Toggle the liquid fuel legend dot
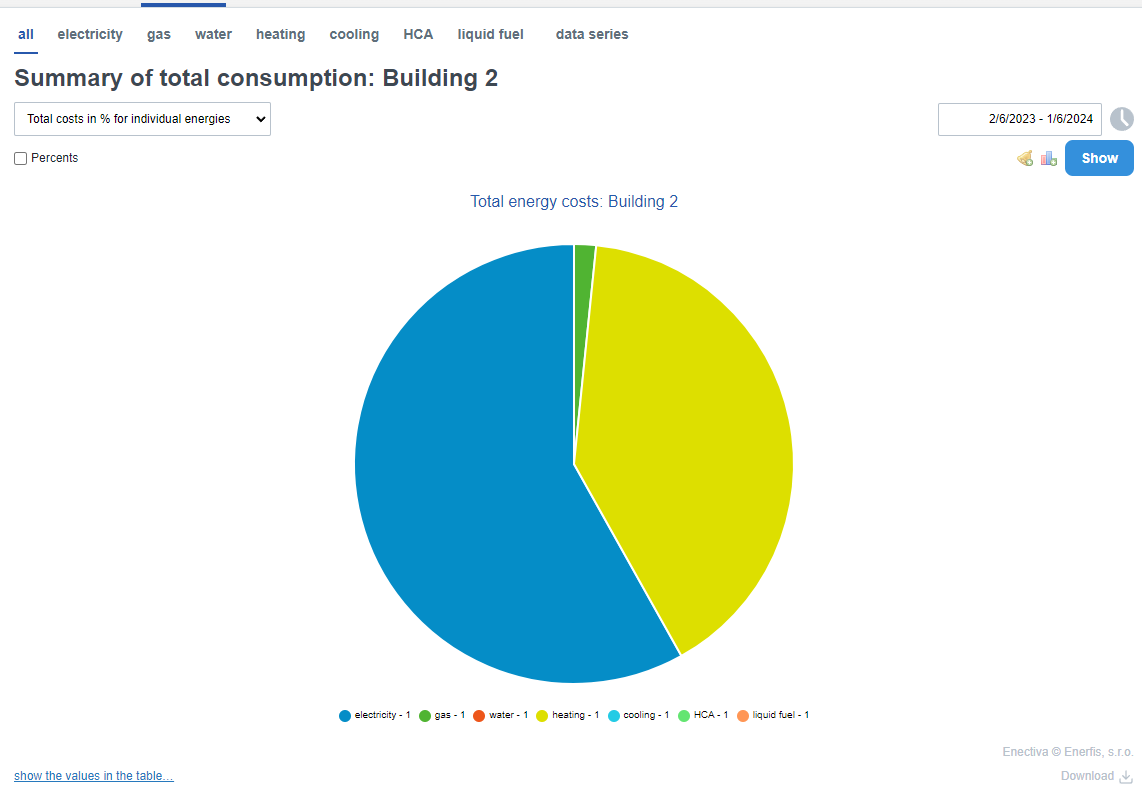Image resolution: width=1142 pixels, height=793 pixels. 743,716
